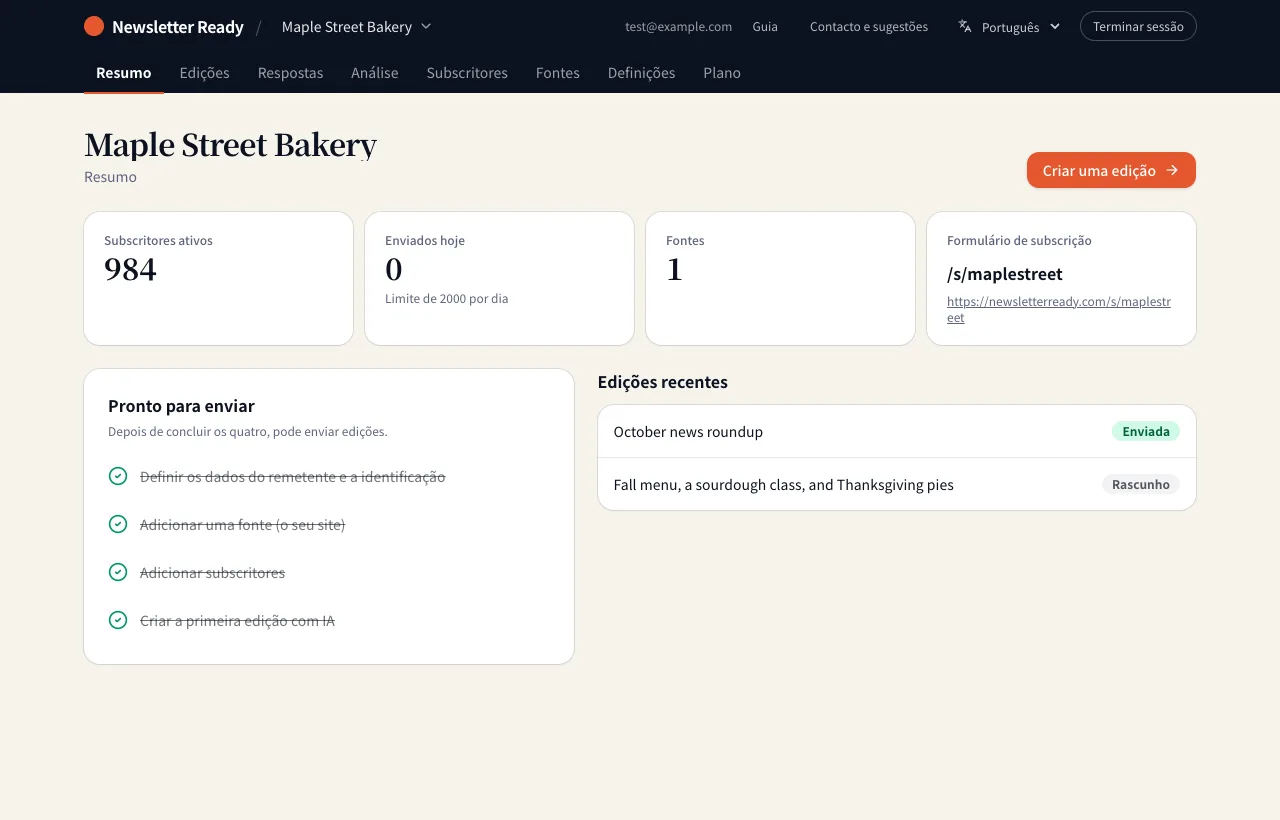Click check icon beside Adicionar uma fonte
Image resolution: width=1280 pixels, height=820 pixels.
tap(118, 524)
